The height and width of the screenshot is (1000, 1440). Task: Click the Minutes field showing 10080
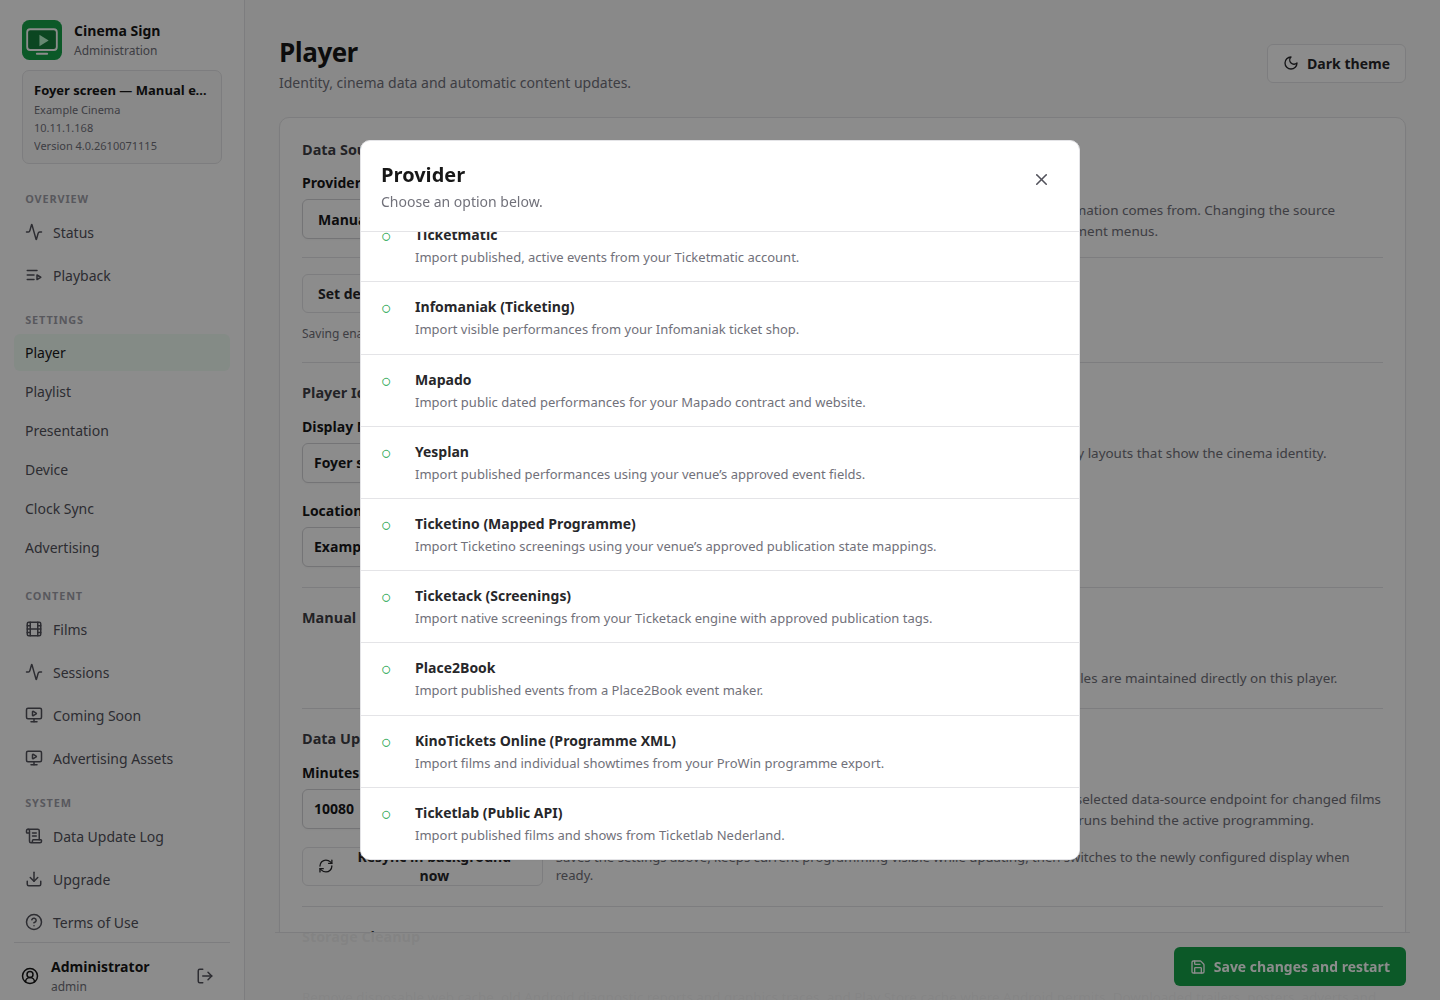coord(331,809)
